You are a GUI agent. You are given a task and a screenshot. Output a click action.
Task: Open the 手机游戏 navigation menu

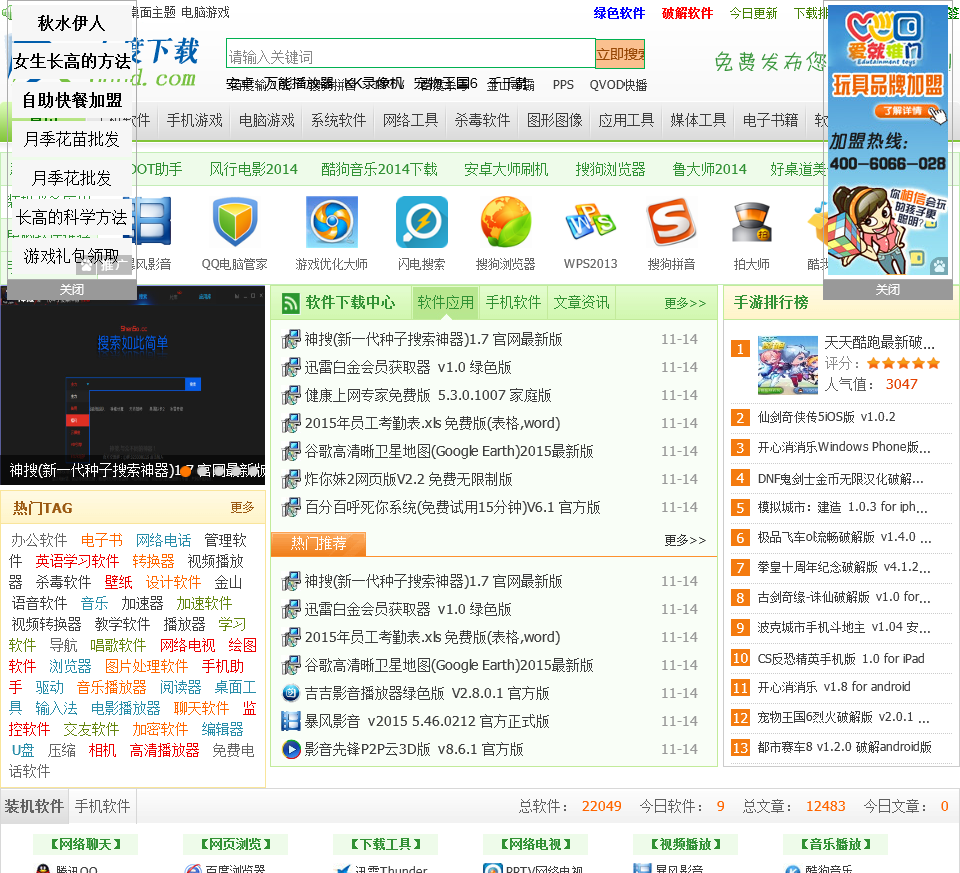pos(195,120)
